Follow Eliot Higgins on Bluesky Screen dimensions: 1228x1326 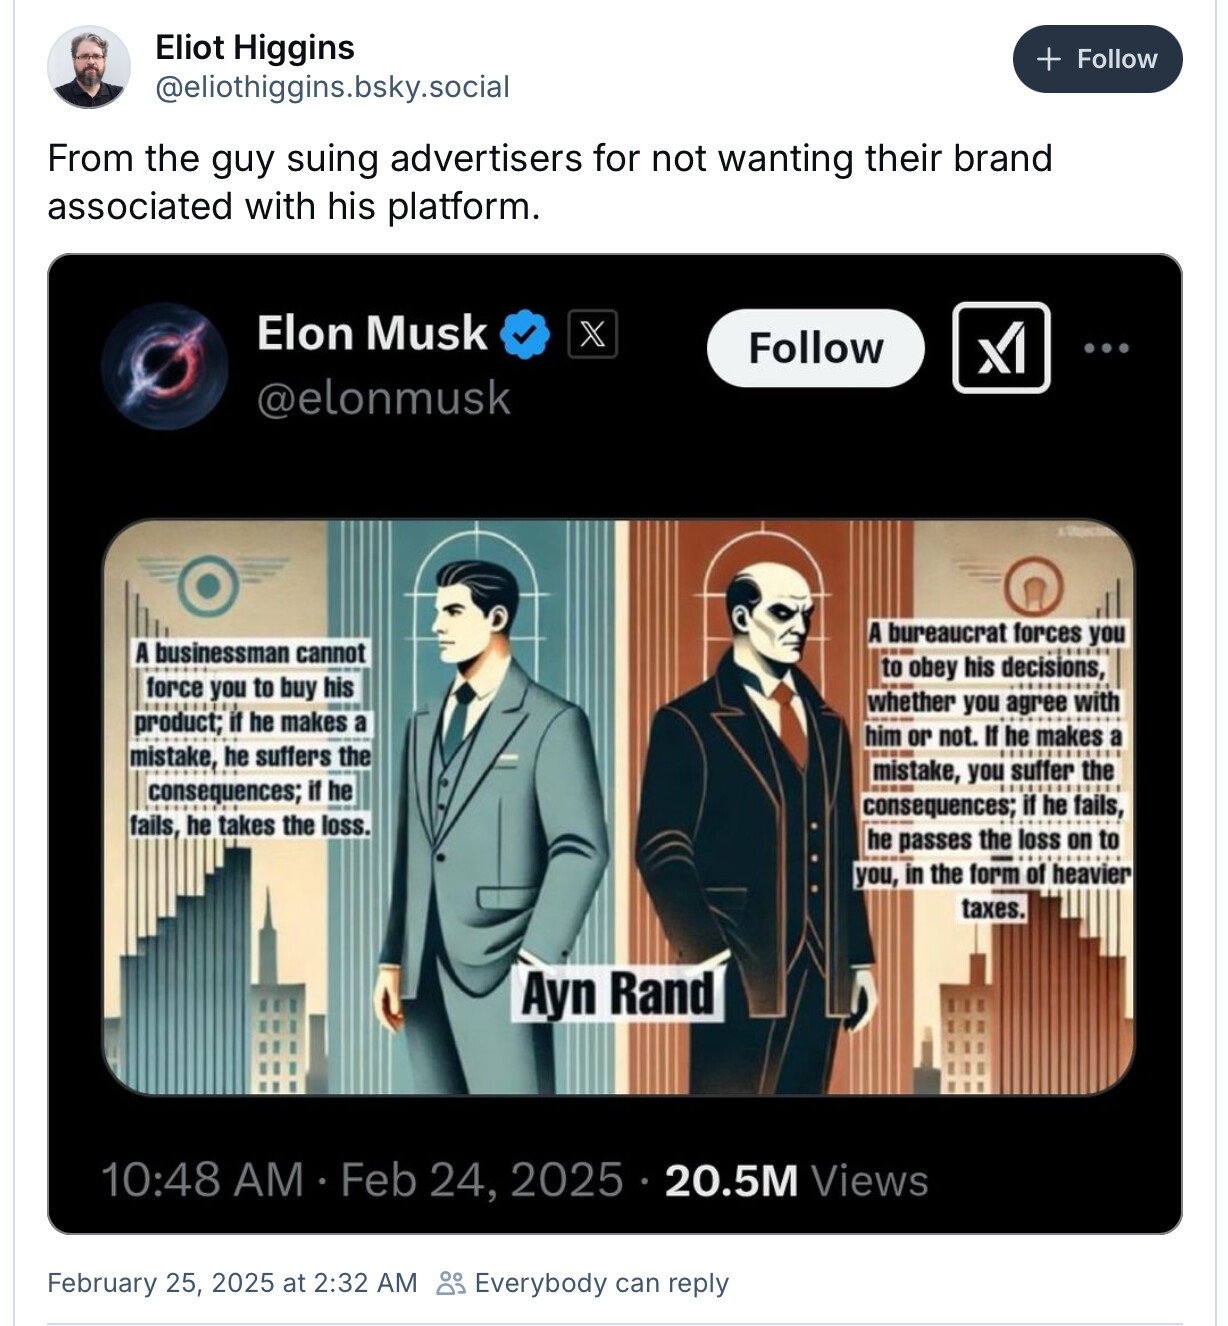1097,59
